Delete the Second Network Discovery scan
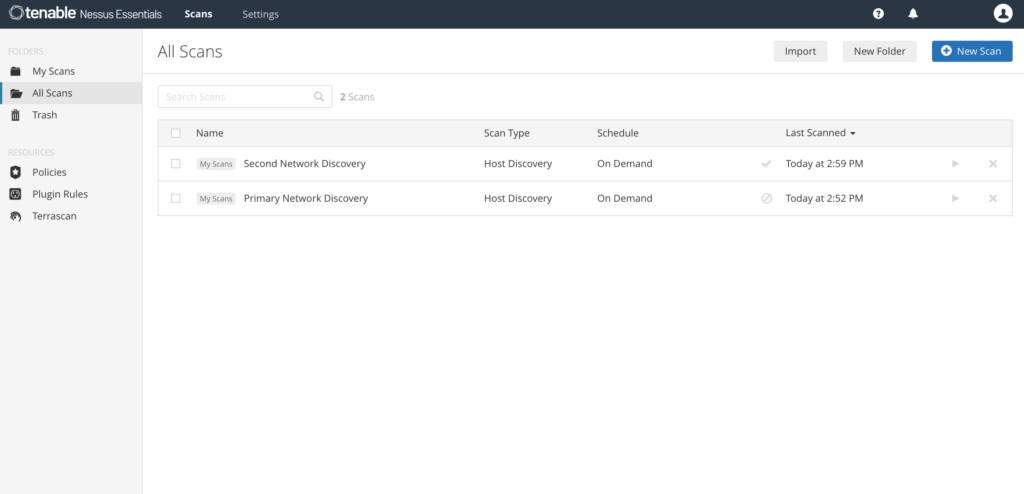The image size is (1024, 494). (993, 164)
